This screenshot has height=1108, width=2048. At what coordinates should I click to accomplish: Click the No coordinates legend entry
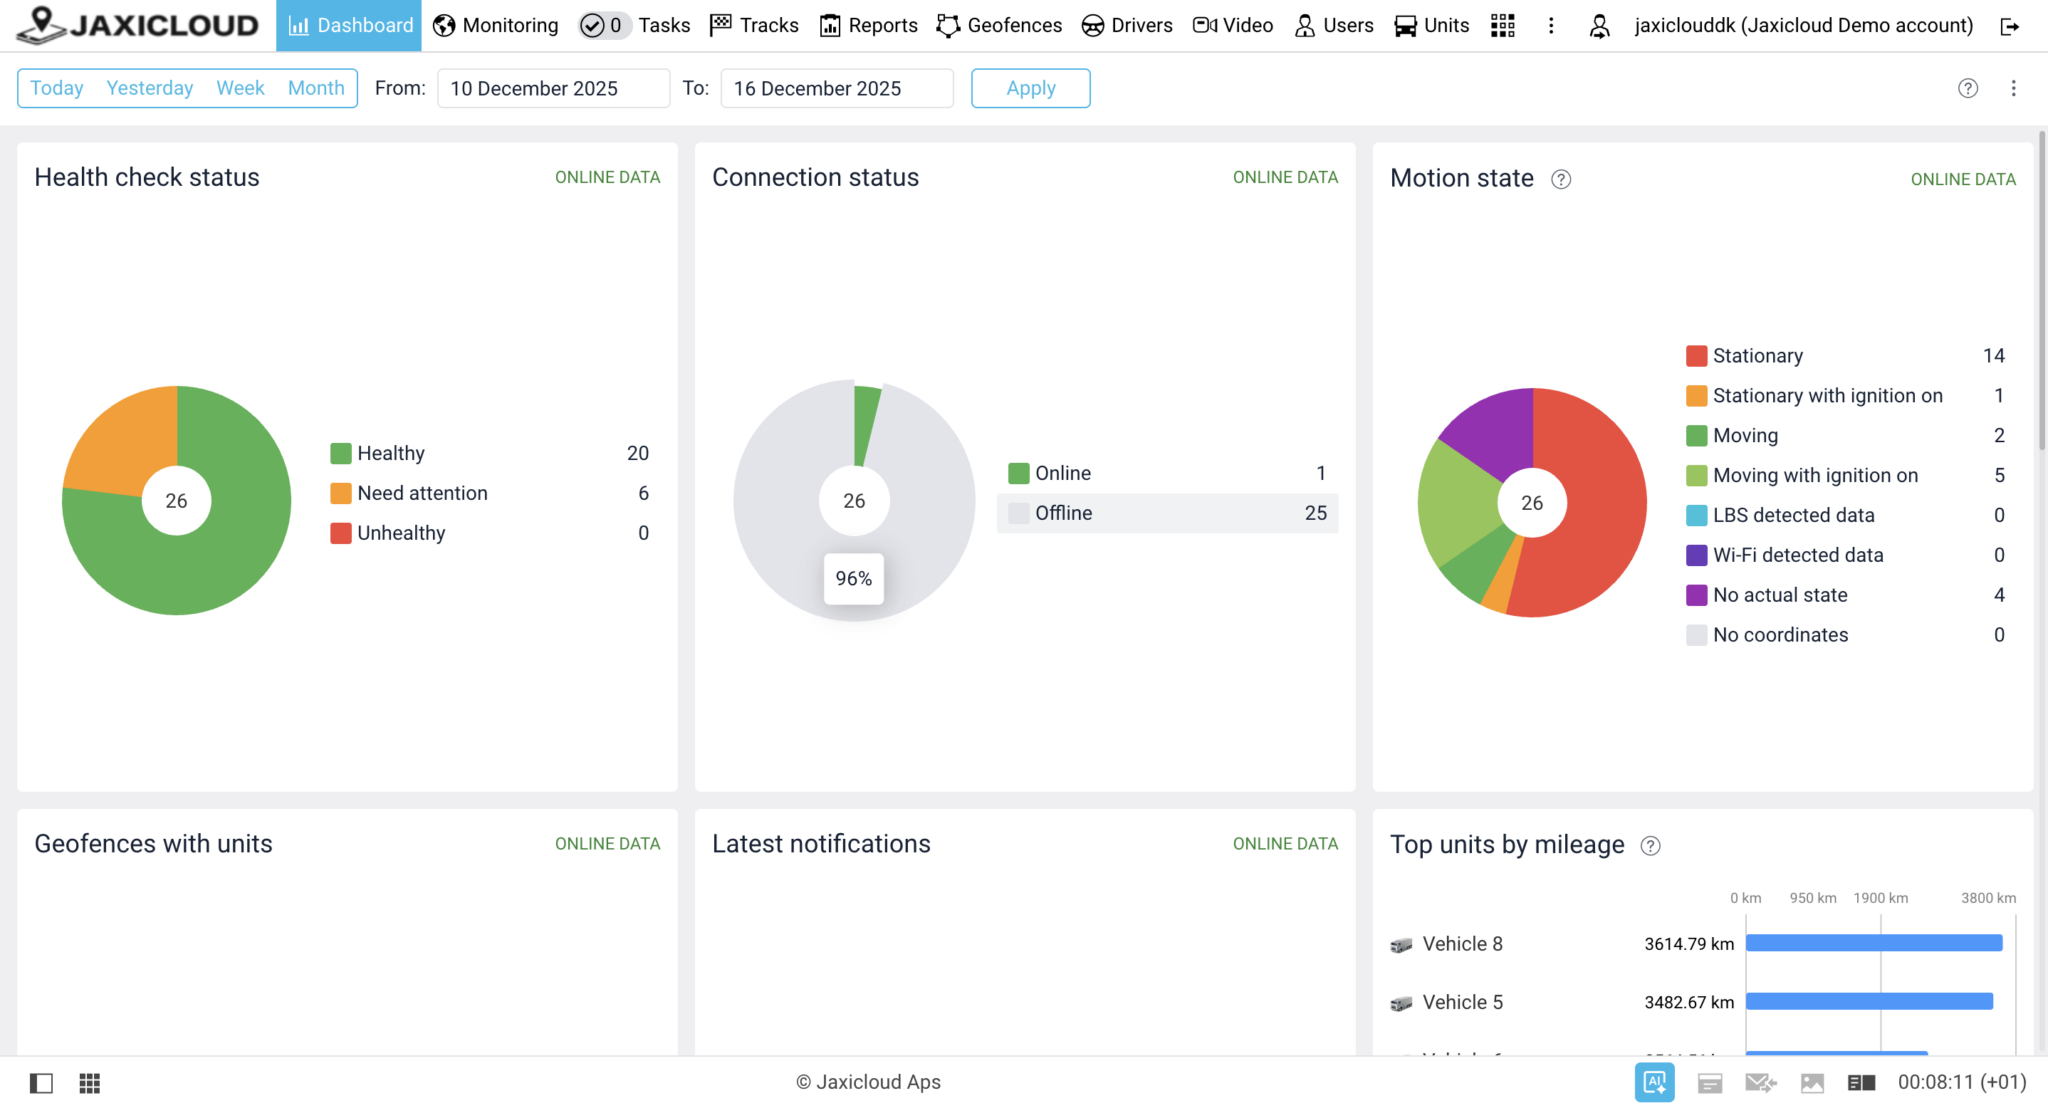[1845, 635]
